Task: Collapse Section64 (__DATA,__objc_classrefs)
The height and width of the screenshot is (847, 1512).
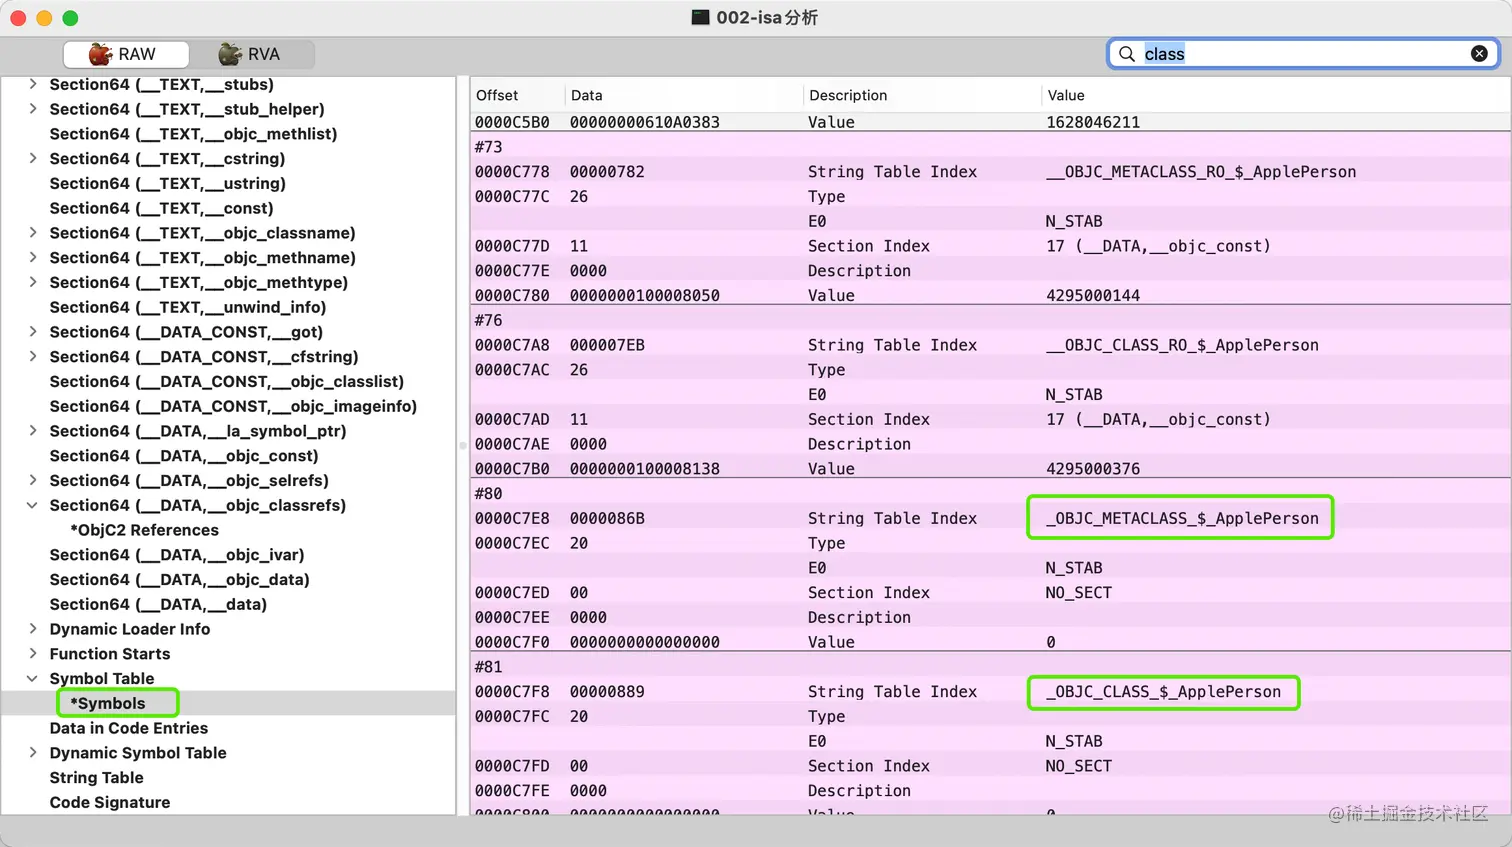Action: tap(33, 505)
